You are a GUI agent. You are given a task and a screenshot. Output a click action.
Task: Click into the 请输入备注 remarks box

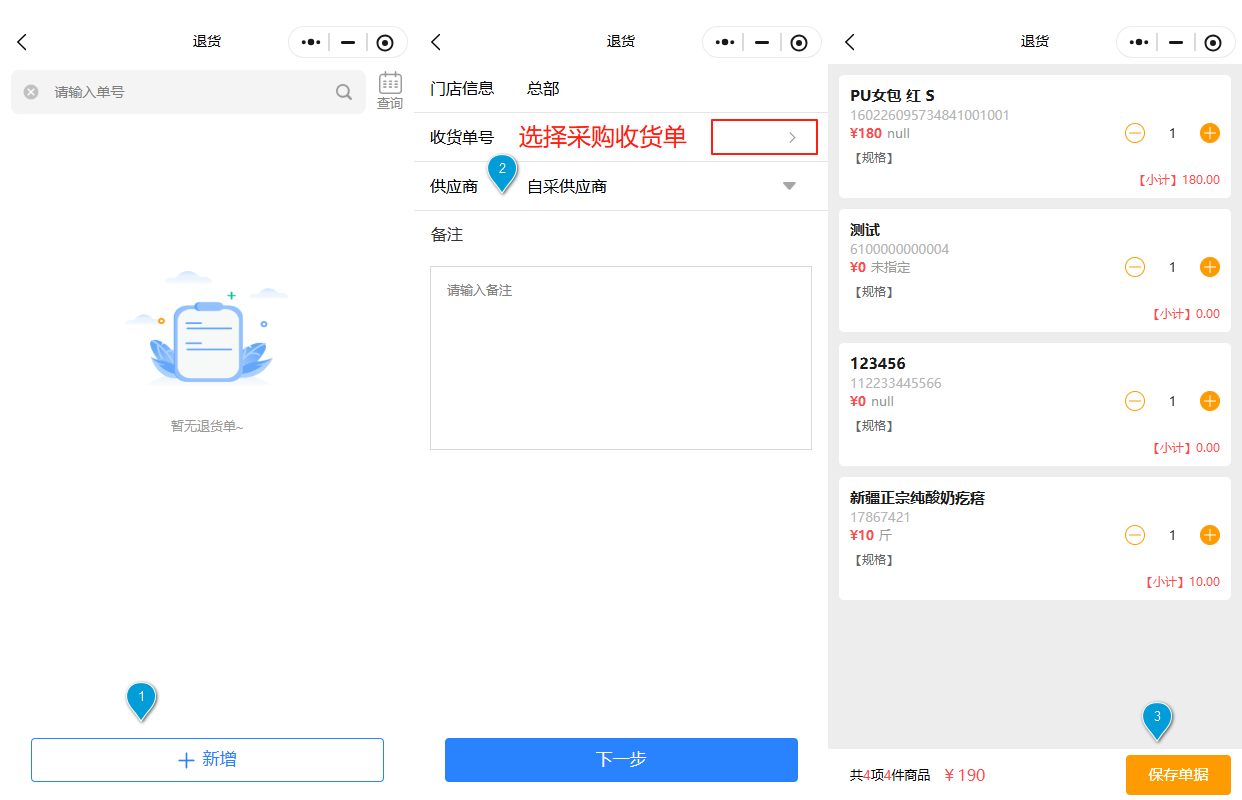(620, 357)
